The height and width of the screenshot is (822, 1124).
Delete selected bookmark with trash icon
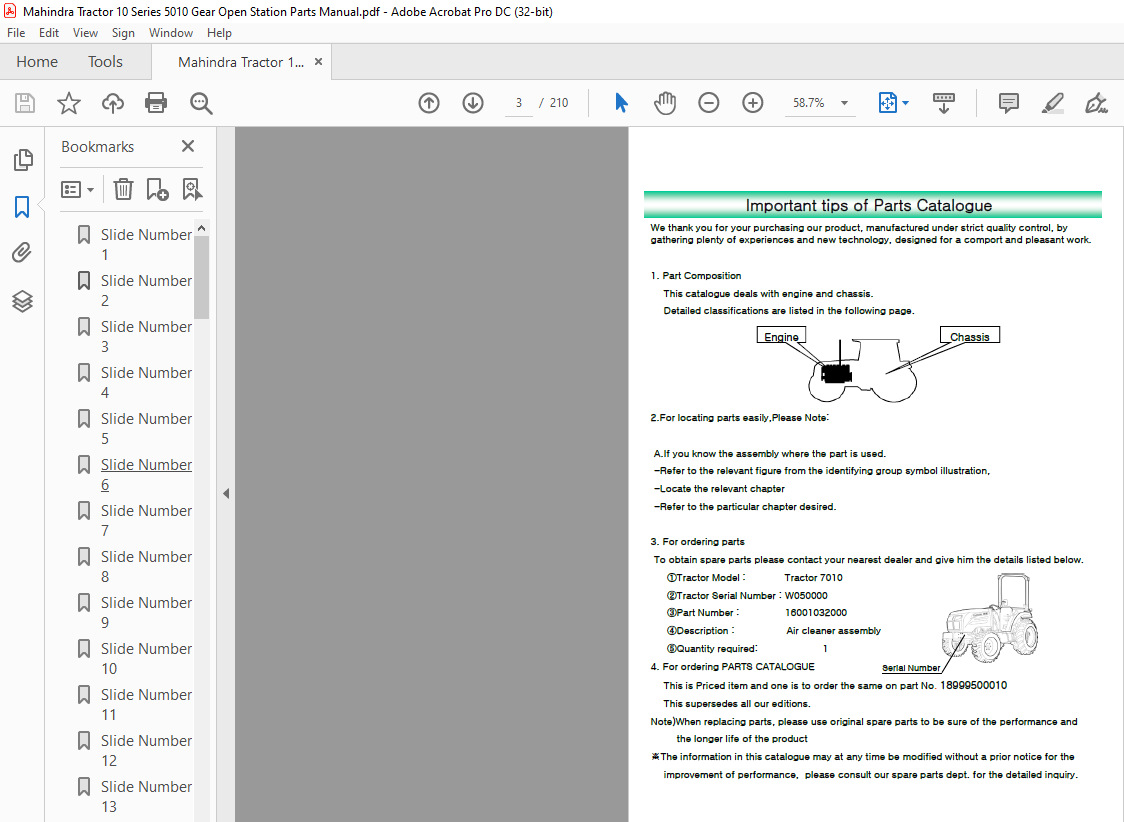[x=123, y=189]
